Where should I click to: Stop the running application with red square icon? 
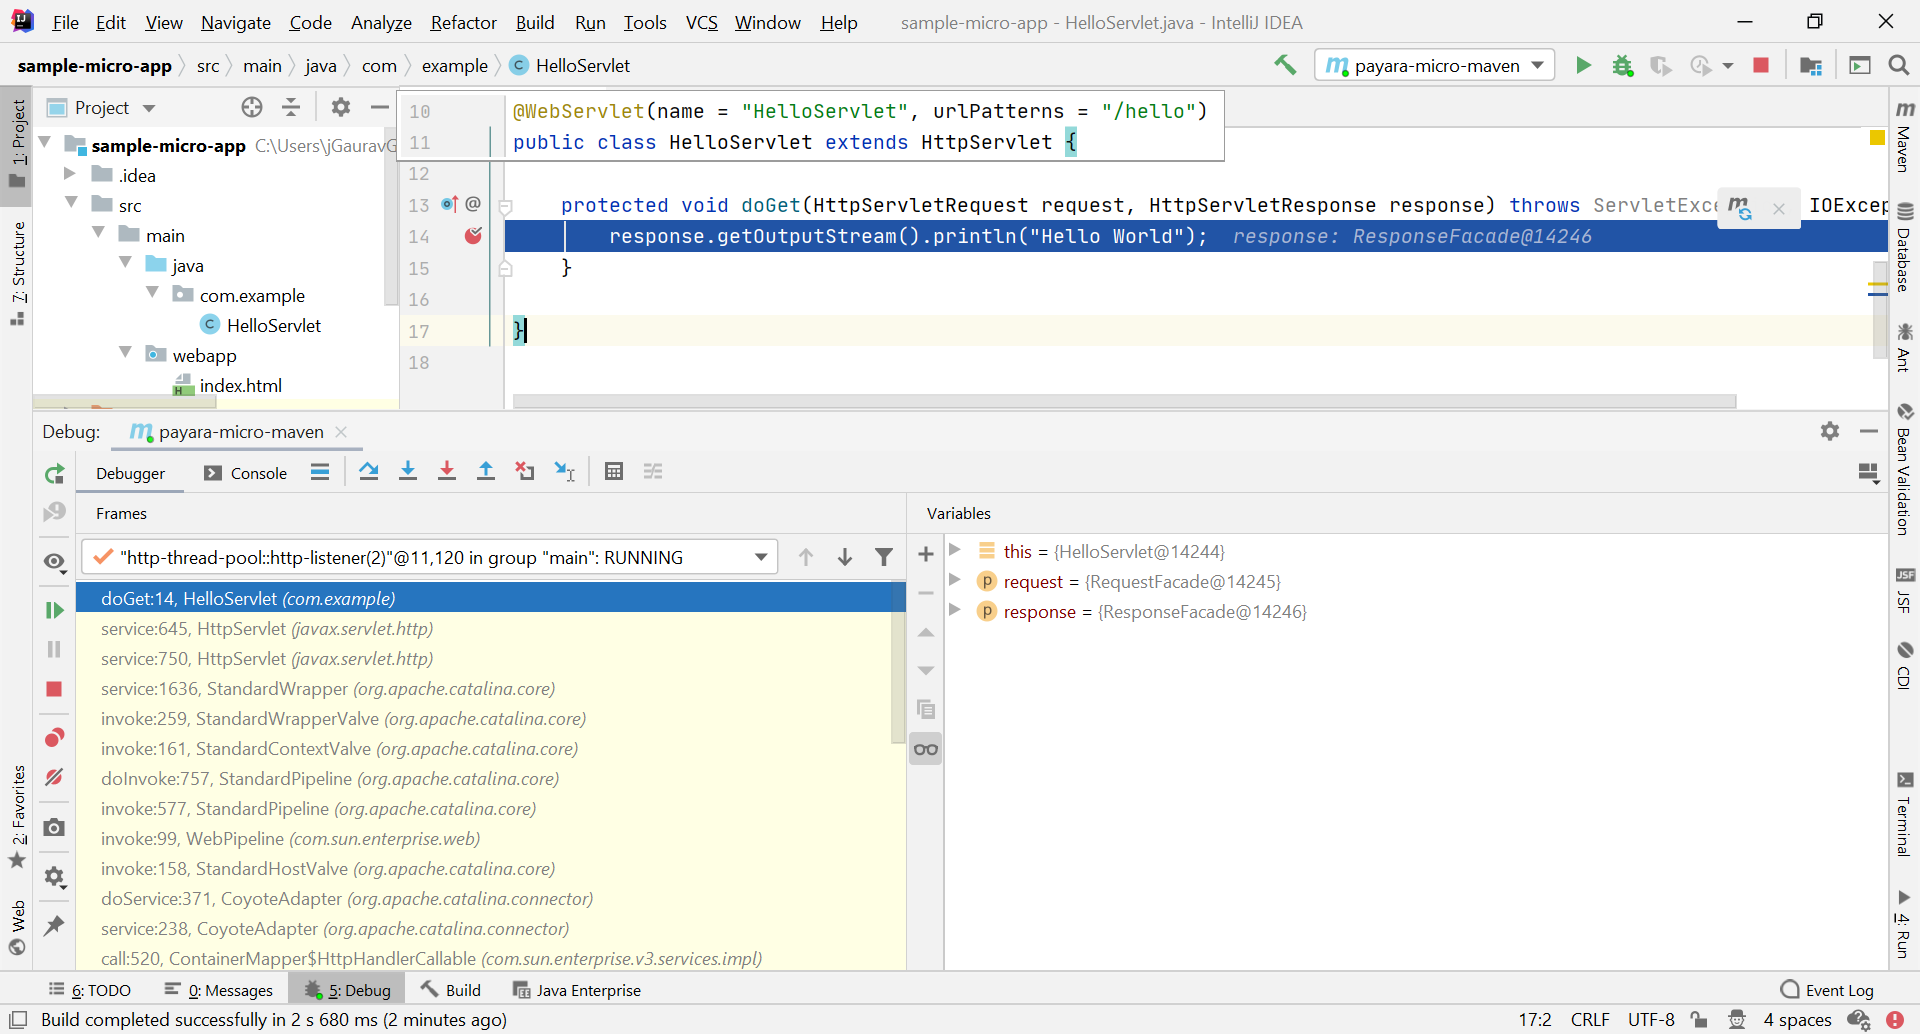(1761, 65)
